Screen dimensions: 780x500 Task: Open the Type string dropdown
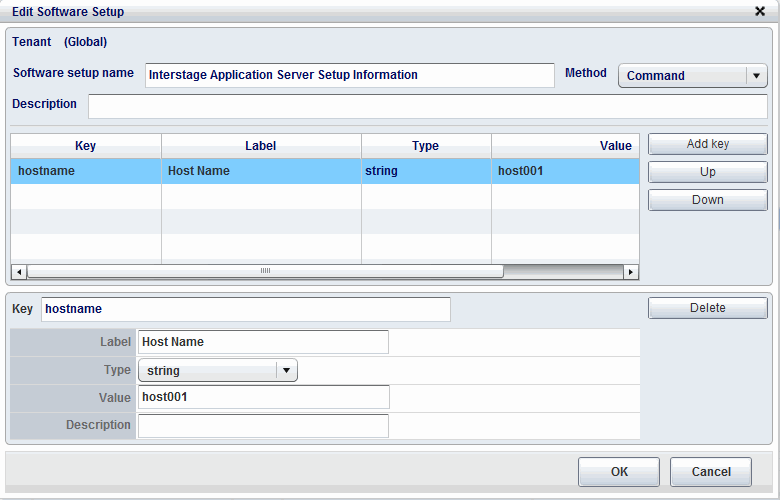point(218,370)
